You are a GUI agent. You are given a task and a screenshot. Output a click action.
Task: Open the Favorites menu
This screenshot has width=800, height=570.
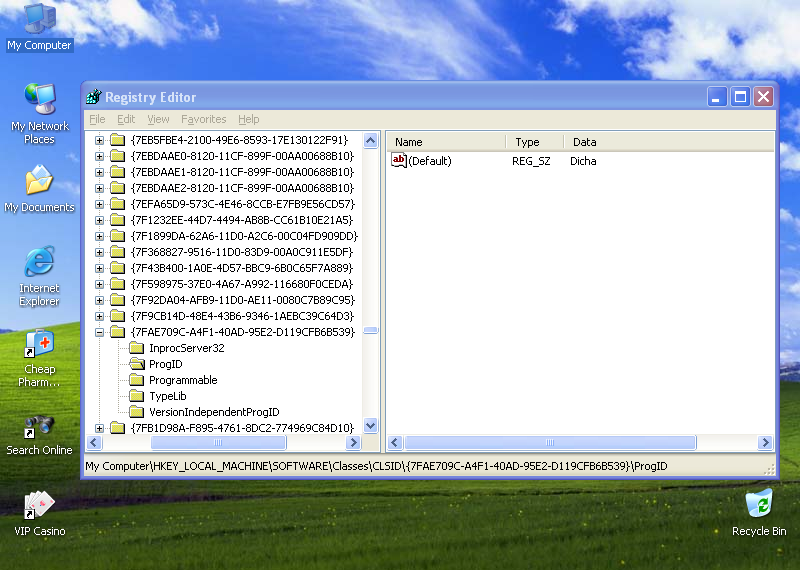[204, 119]
